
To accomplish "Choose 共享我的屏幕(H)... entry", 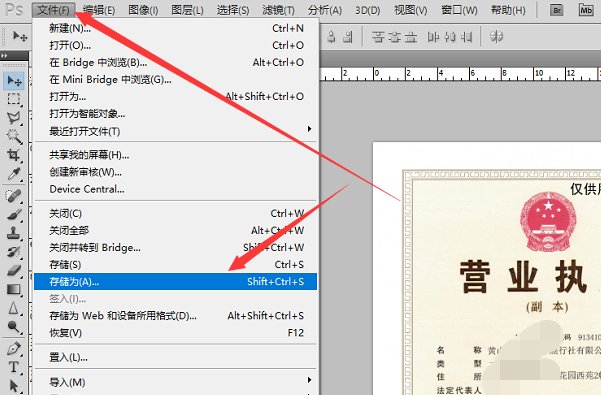I will click(176, 155).
